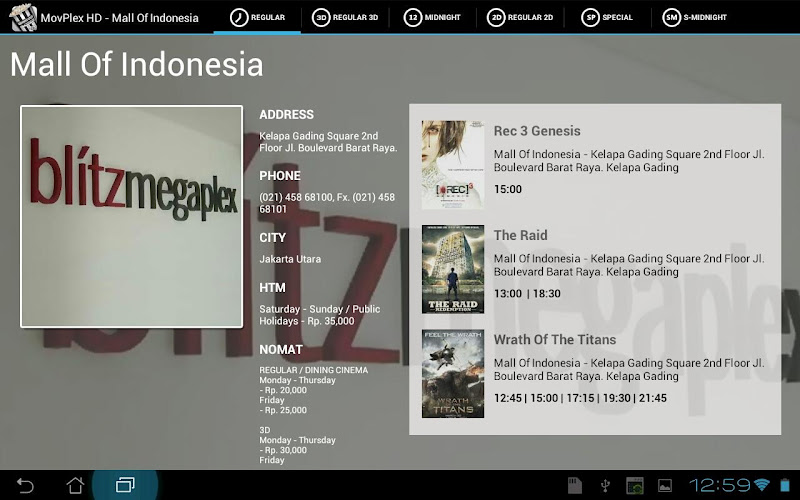Tap the screenshot notification icon
The image size is (800, 500).
(x=635, y=485)
